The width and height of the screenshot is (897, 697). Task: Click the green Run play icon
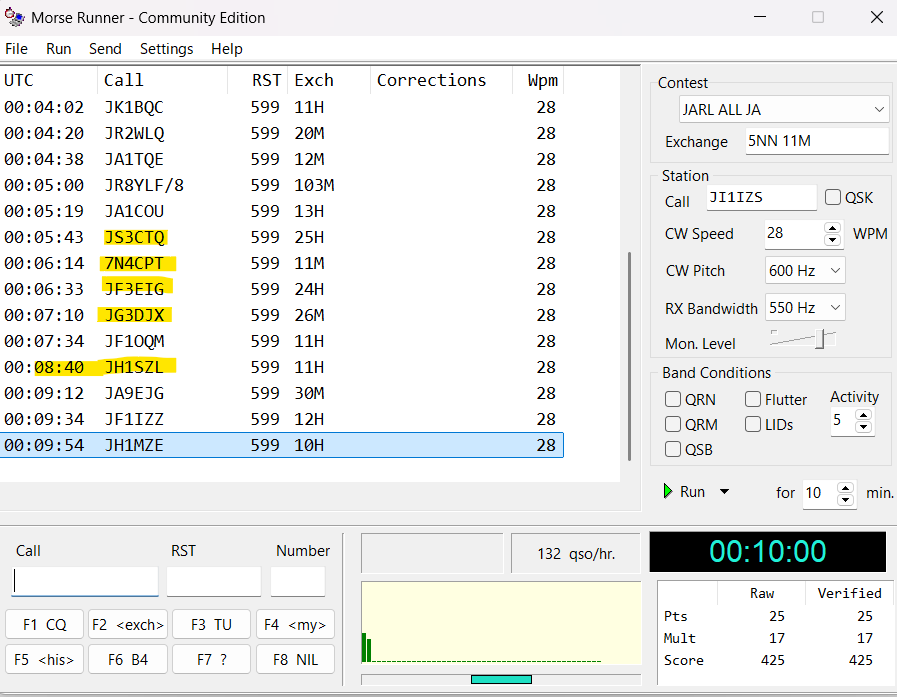[x=667, y=491]
